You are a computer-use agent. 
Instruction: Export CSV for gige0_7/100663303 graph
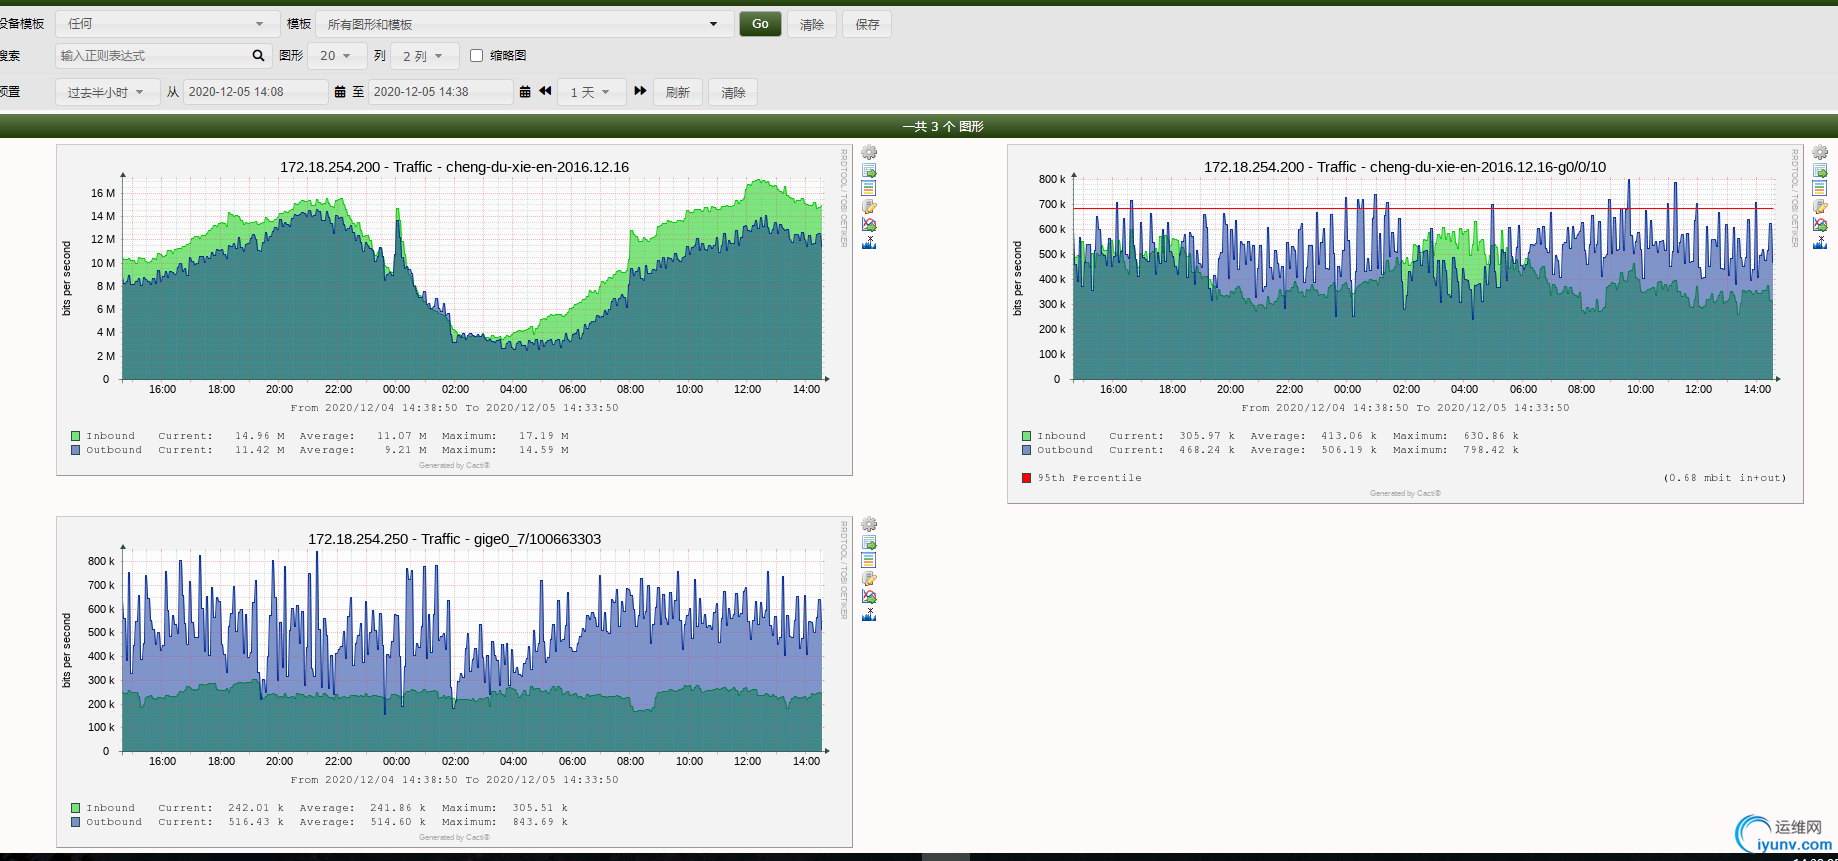click(869, 543)
